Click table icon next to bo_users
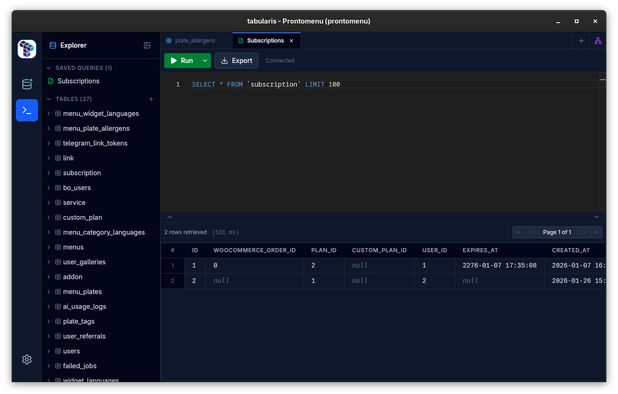 coord(58,188)
